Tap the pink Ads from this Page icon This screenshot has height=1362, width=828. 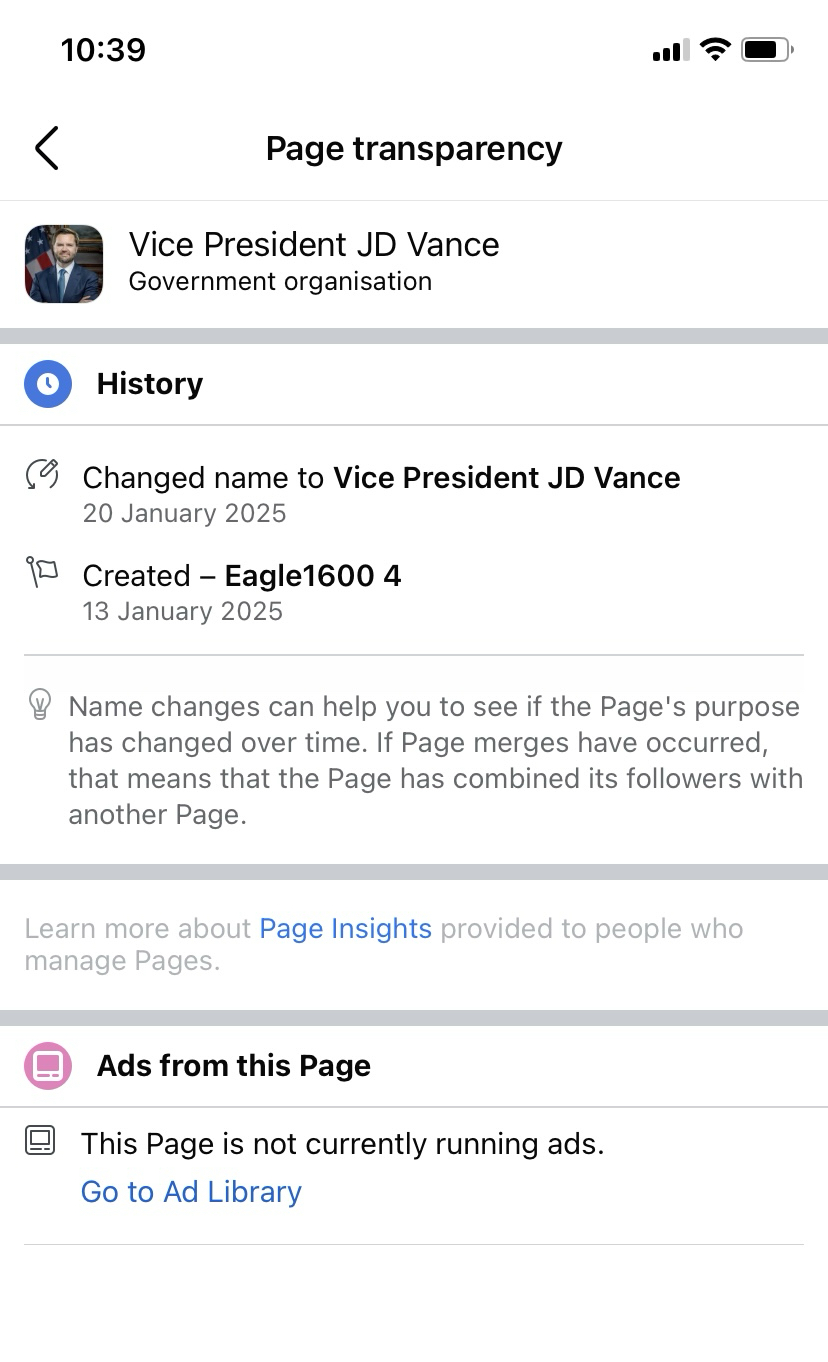[x=48, y=1065]
